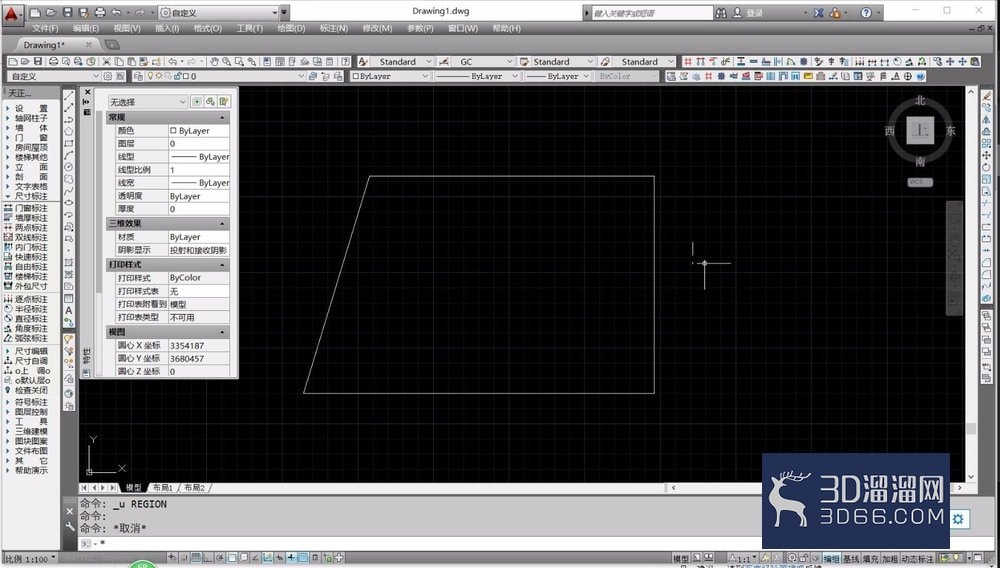The height and width of the screenshot is (568, 1000).
Task: Click the workspace settings gear beside 自定义
Action: point(108,76)
